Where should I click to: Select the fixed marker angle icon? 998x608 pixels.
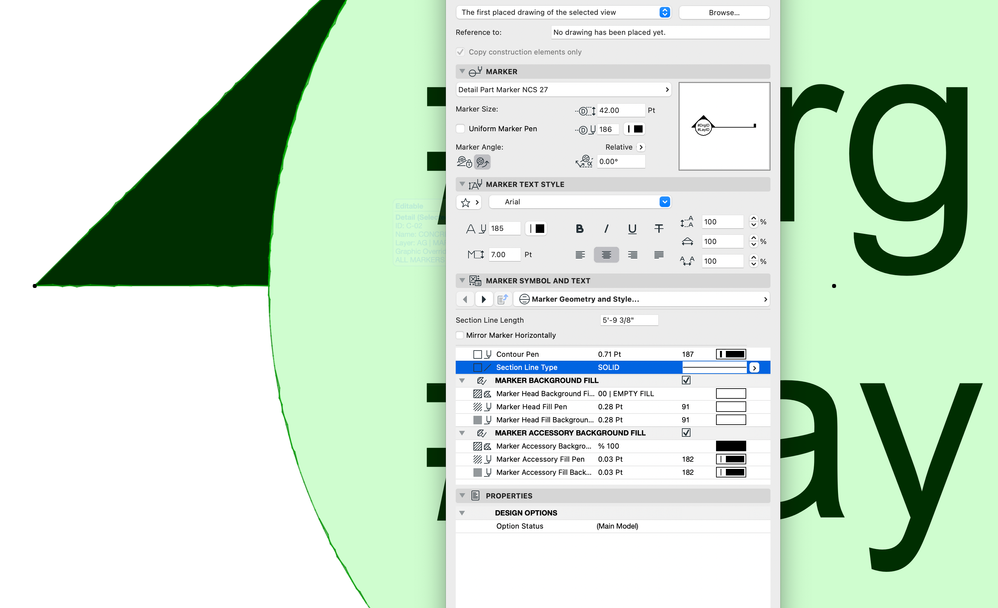point(462,161)
